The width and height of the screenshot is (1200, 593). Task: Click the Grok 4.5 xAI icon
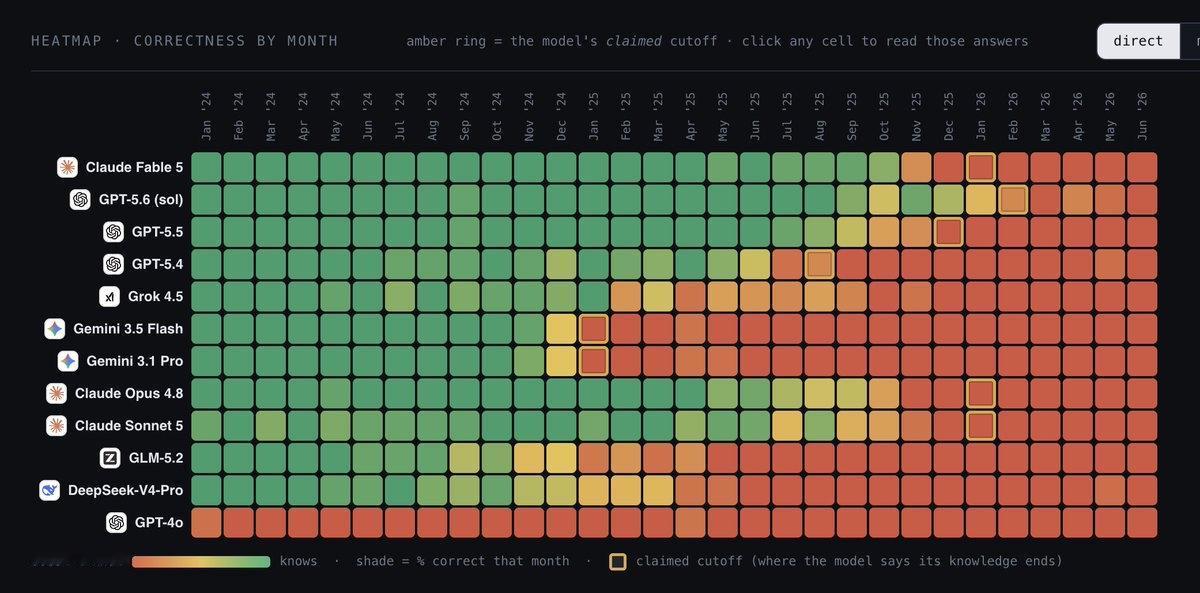click(109, 296)
